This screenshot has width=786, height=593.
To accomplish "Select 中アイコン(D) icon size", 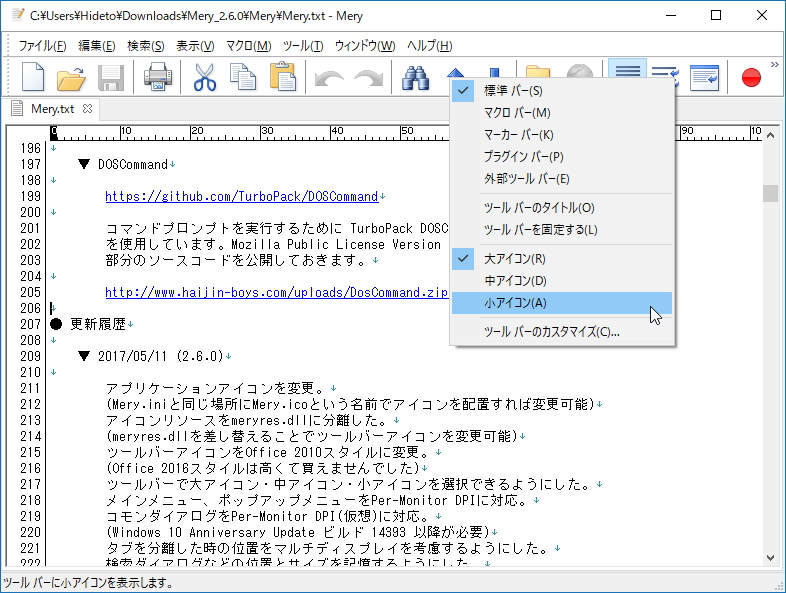I will coord(562,281).
